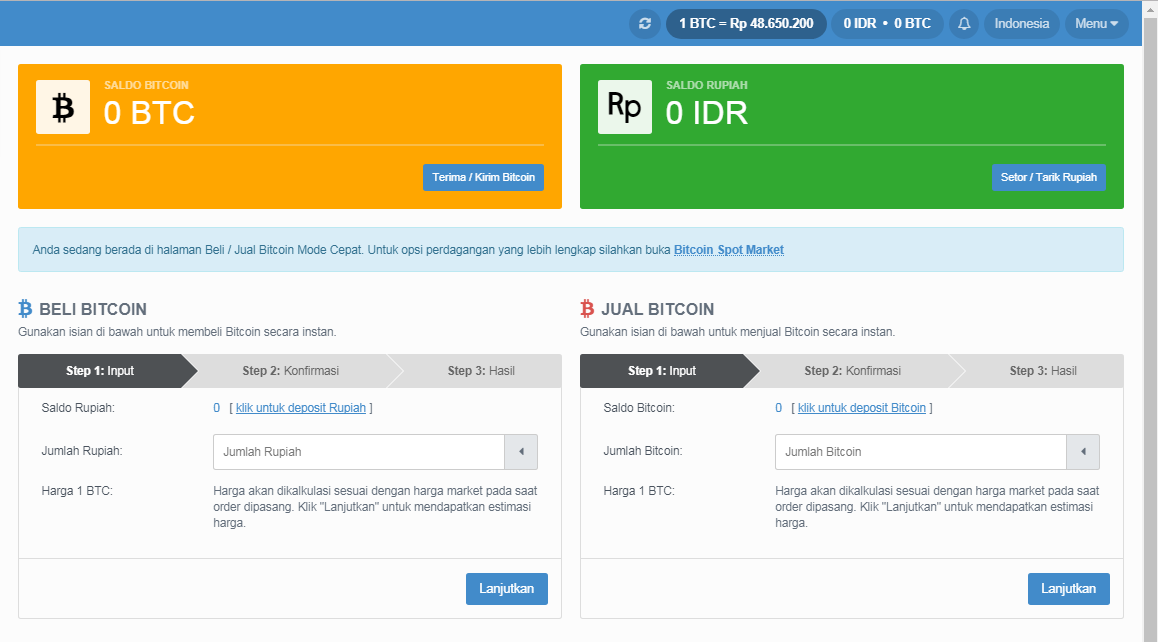The width and height of the screenshot is (1158, 642).
Task: Click the refresh icon in top bar
Action: (645, 24)
